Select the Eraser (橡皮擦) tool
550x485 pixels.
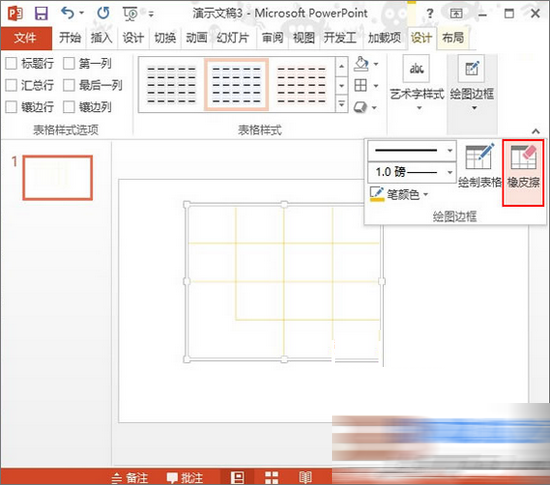pos(523,172)
